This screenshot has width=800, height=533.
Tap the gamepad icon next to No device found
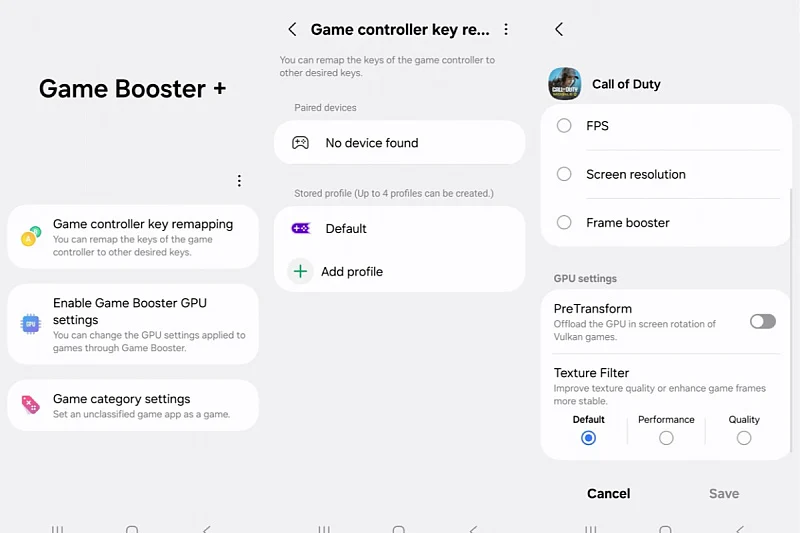[x=301, y=143]
